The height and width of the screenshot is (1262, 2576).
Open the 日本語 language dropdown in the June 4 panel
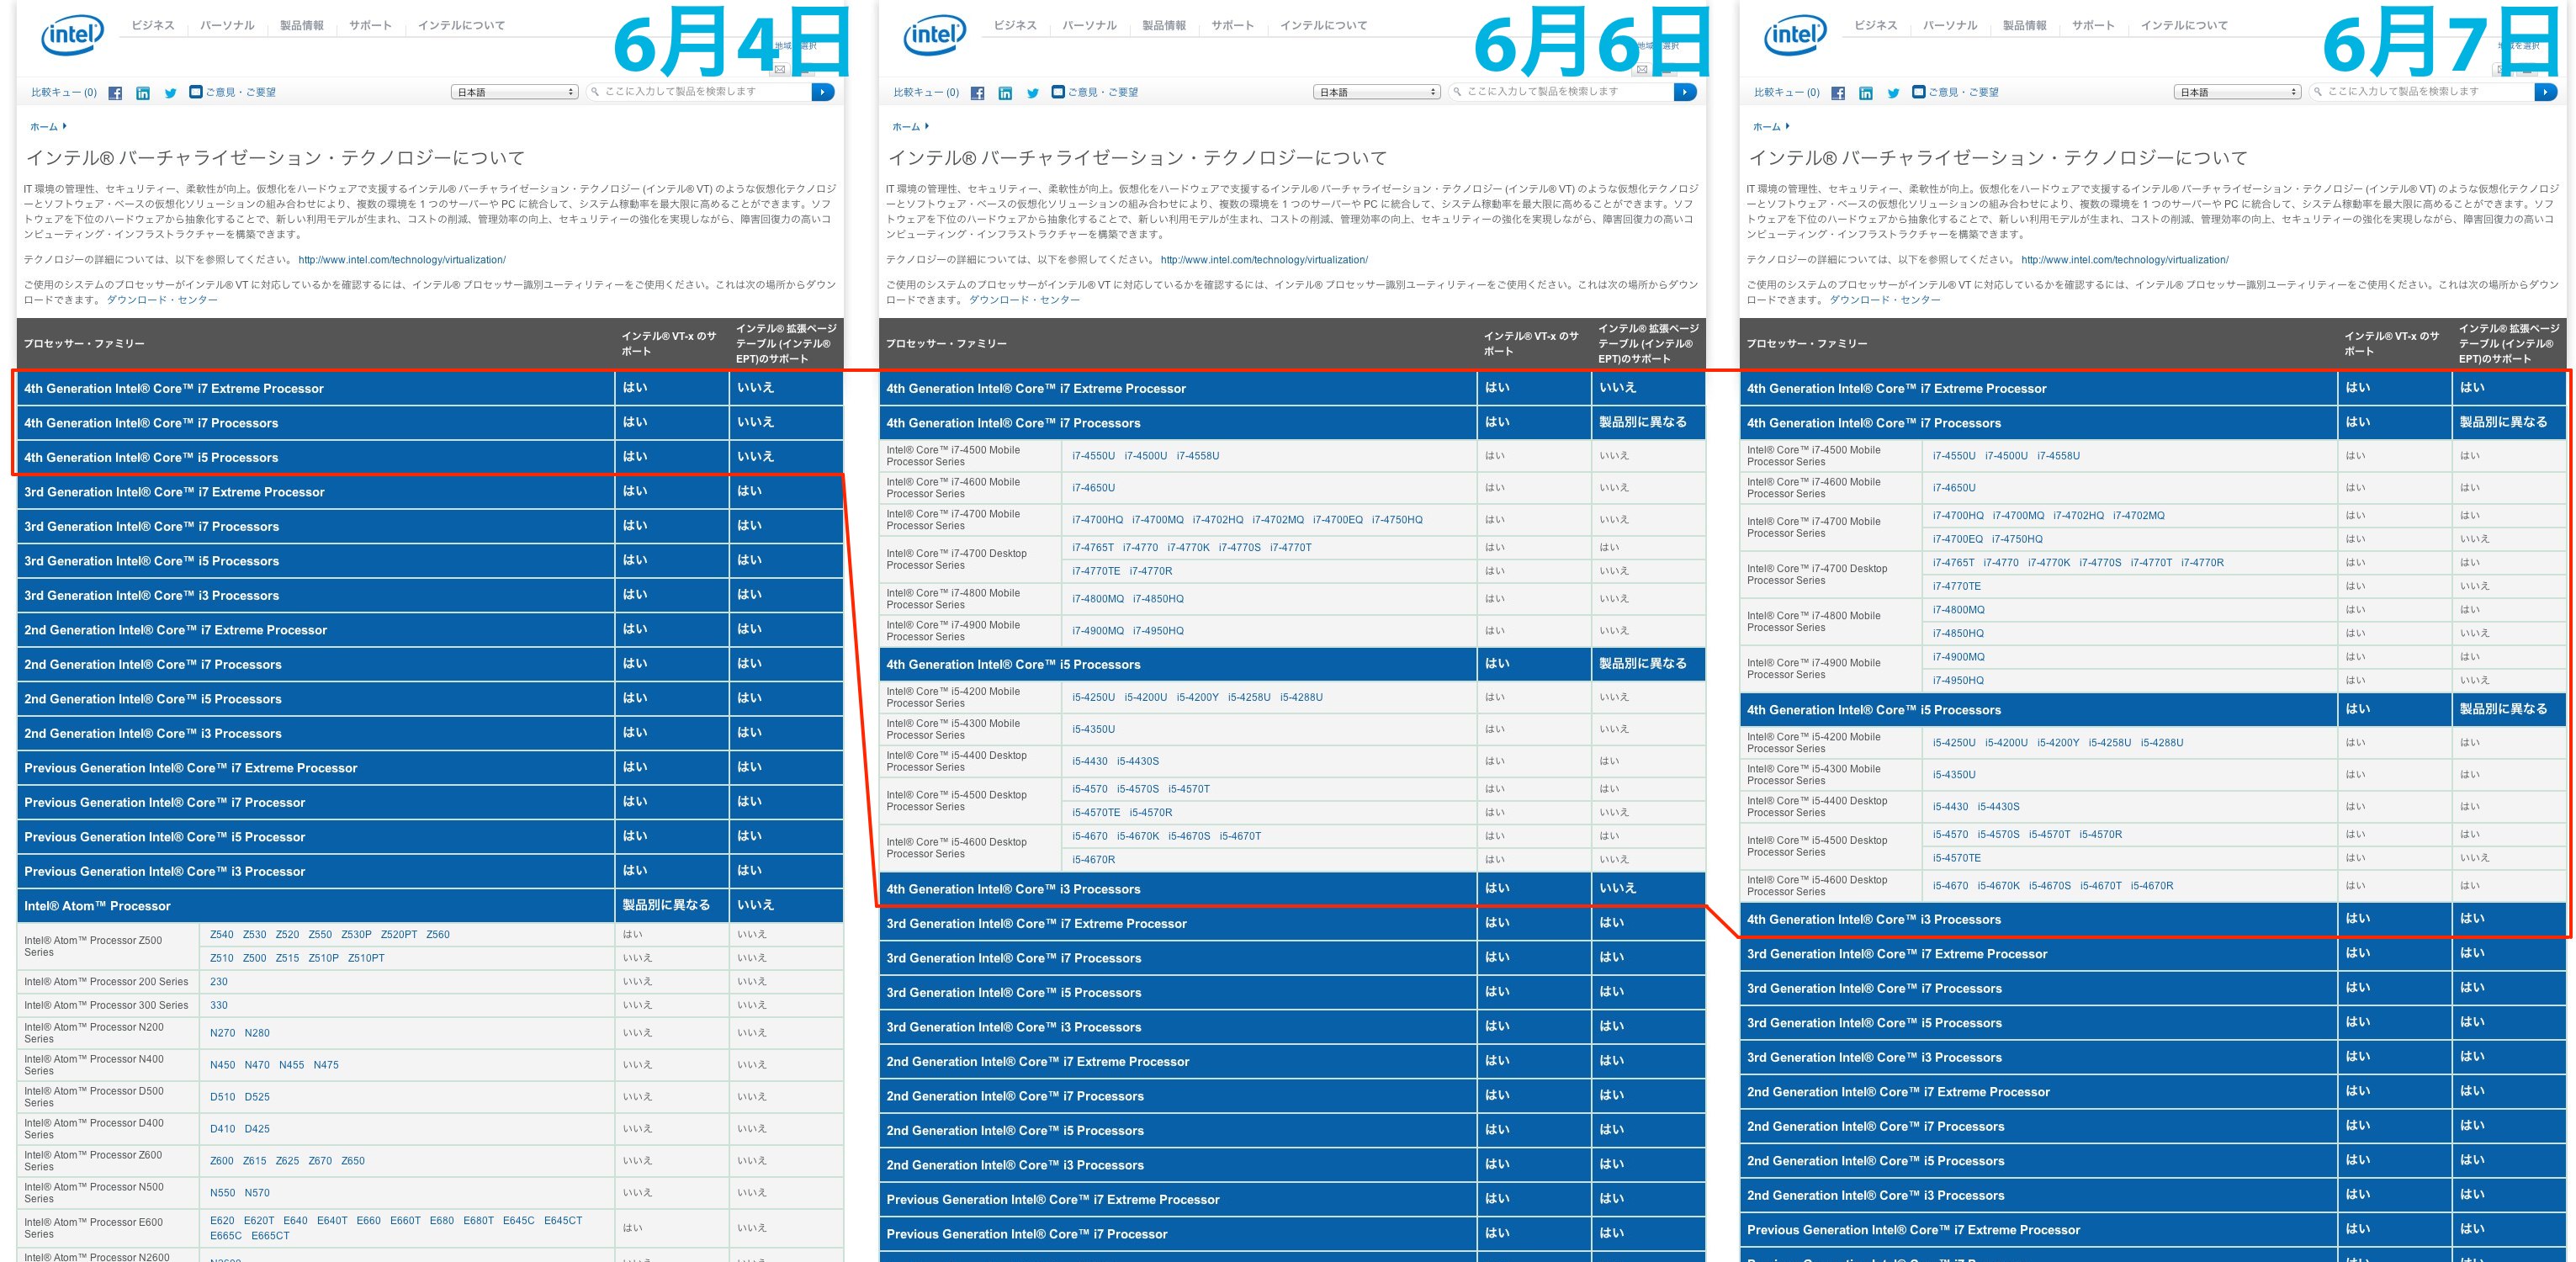point(515,92)
